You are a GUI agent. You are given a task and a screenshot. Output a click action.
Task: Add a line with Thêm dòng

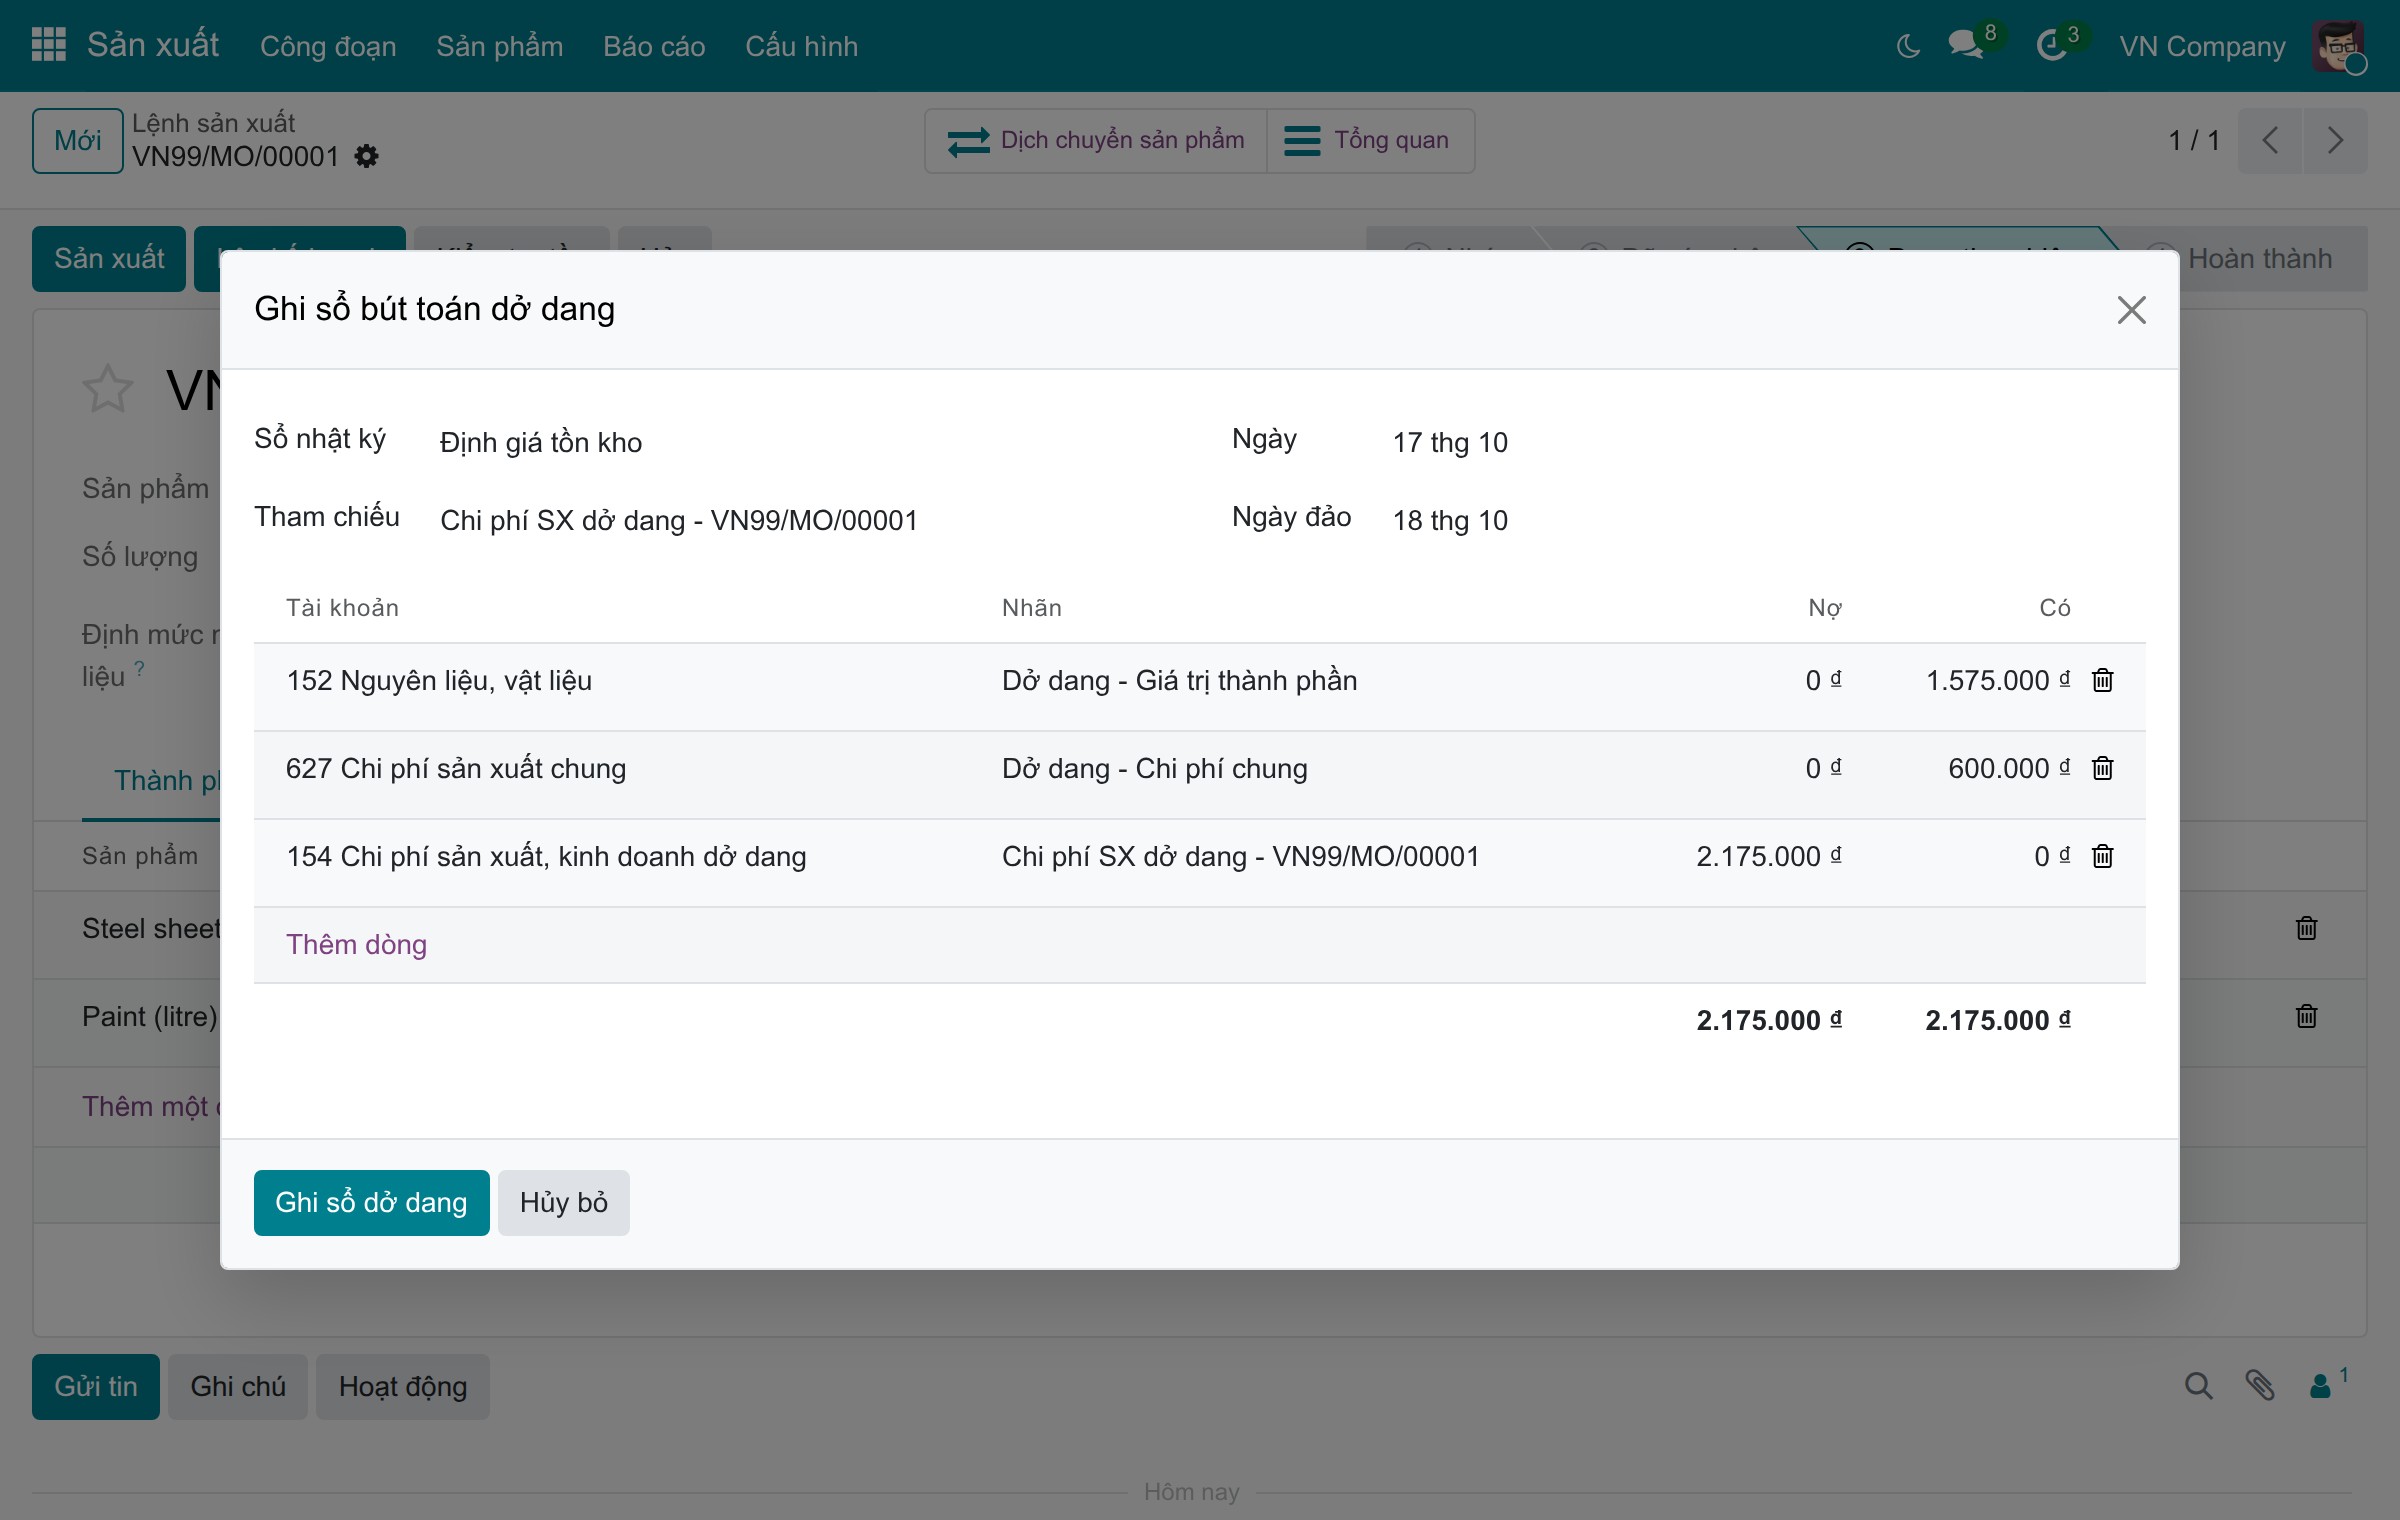(x=356, y=944)
